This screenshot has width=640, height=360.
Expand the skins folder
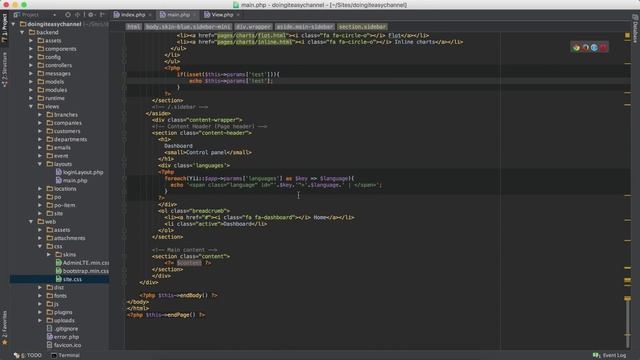(x=49, y=255)
